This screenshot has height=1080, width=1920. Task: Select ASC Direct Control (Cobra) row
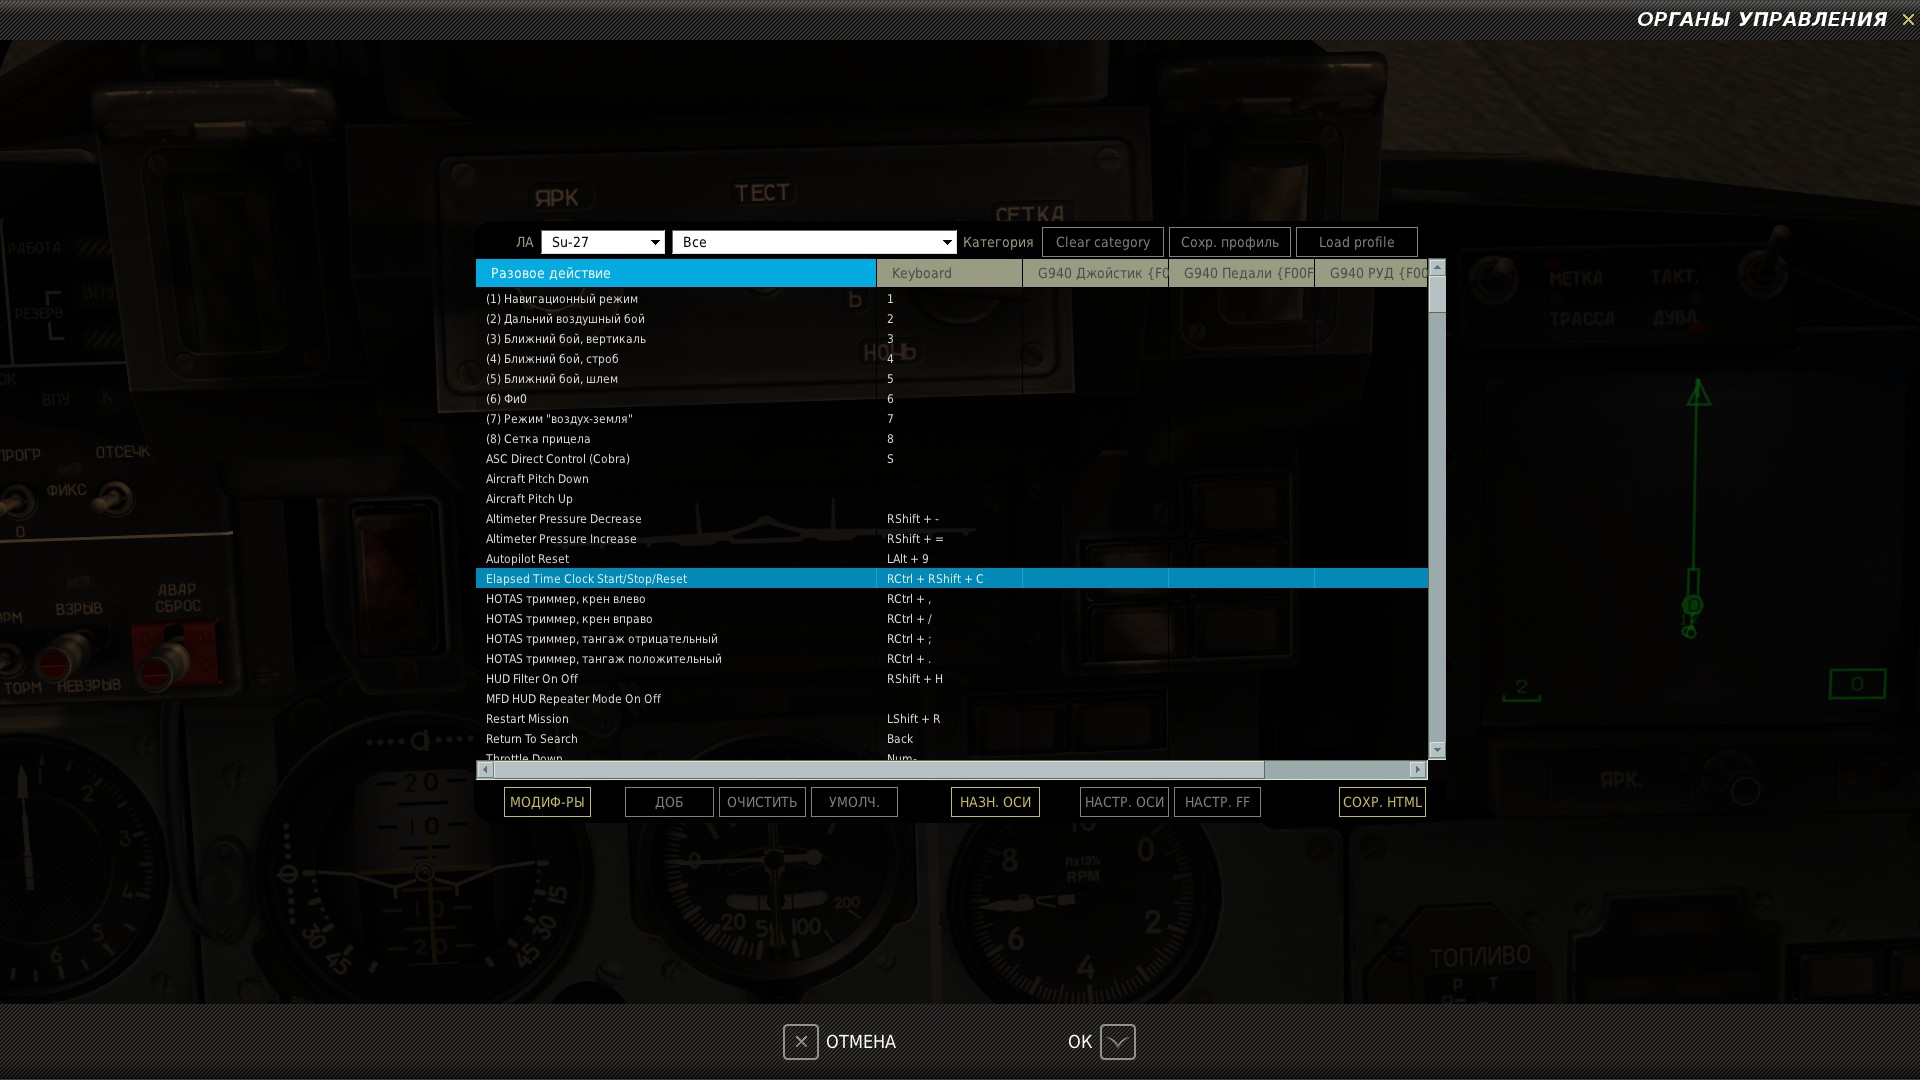pyautogui.click(x=952, y=459)
